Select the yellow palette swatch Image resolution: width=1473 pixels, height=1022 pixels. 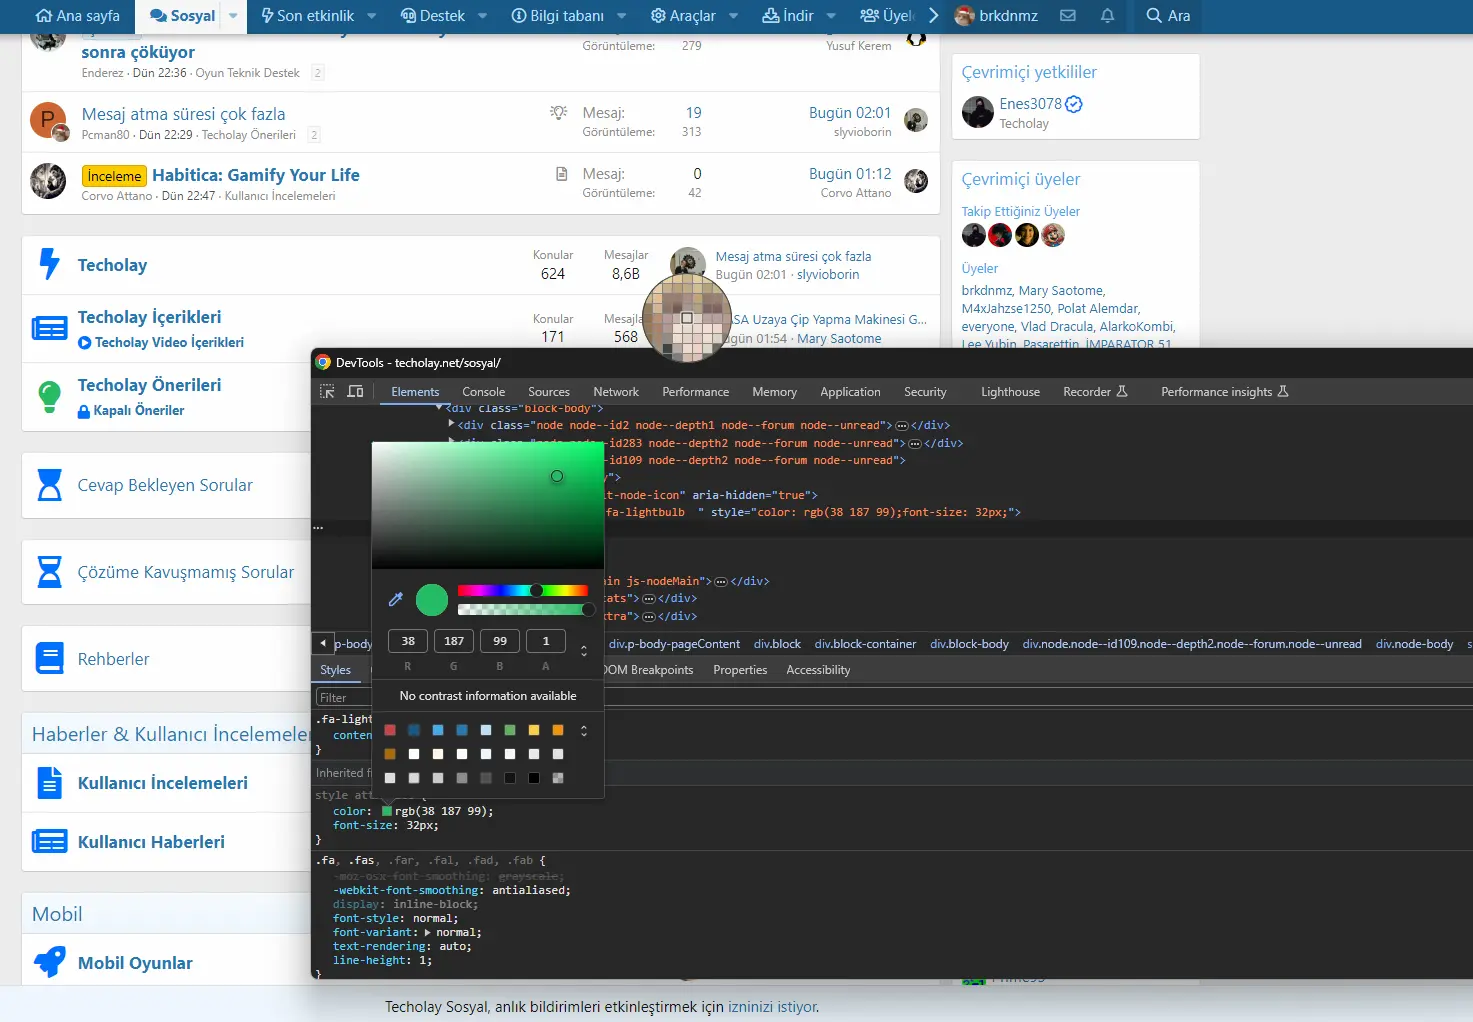(534, 730)
